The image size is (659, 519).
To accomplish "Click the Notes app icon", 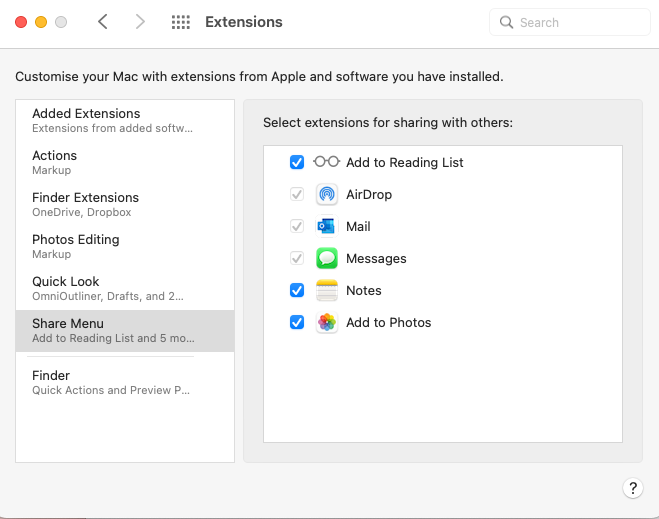I will click(327, 290).
